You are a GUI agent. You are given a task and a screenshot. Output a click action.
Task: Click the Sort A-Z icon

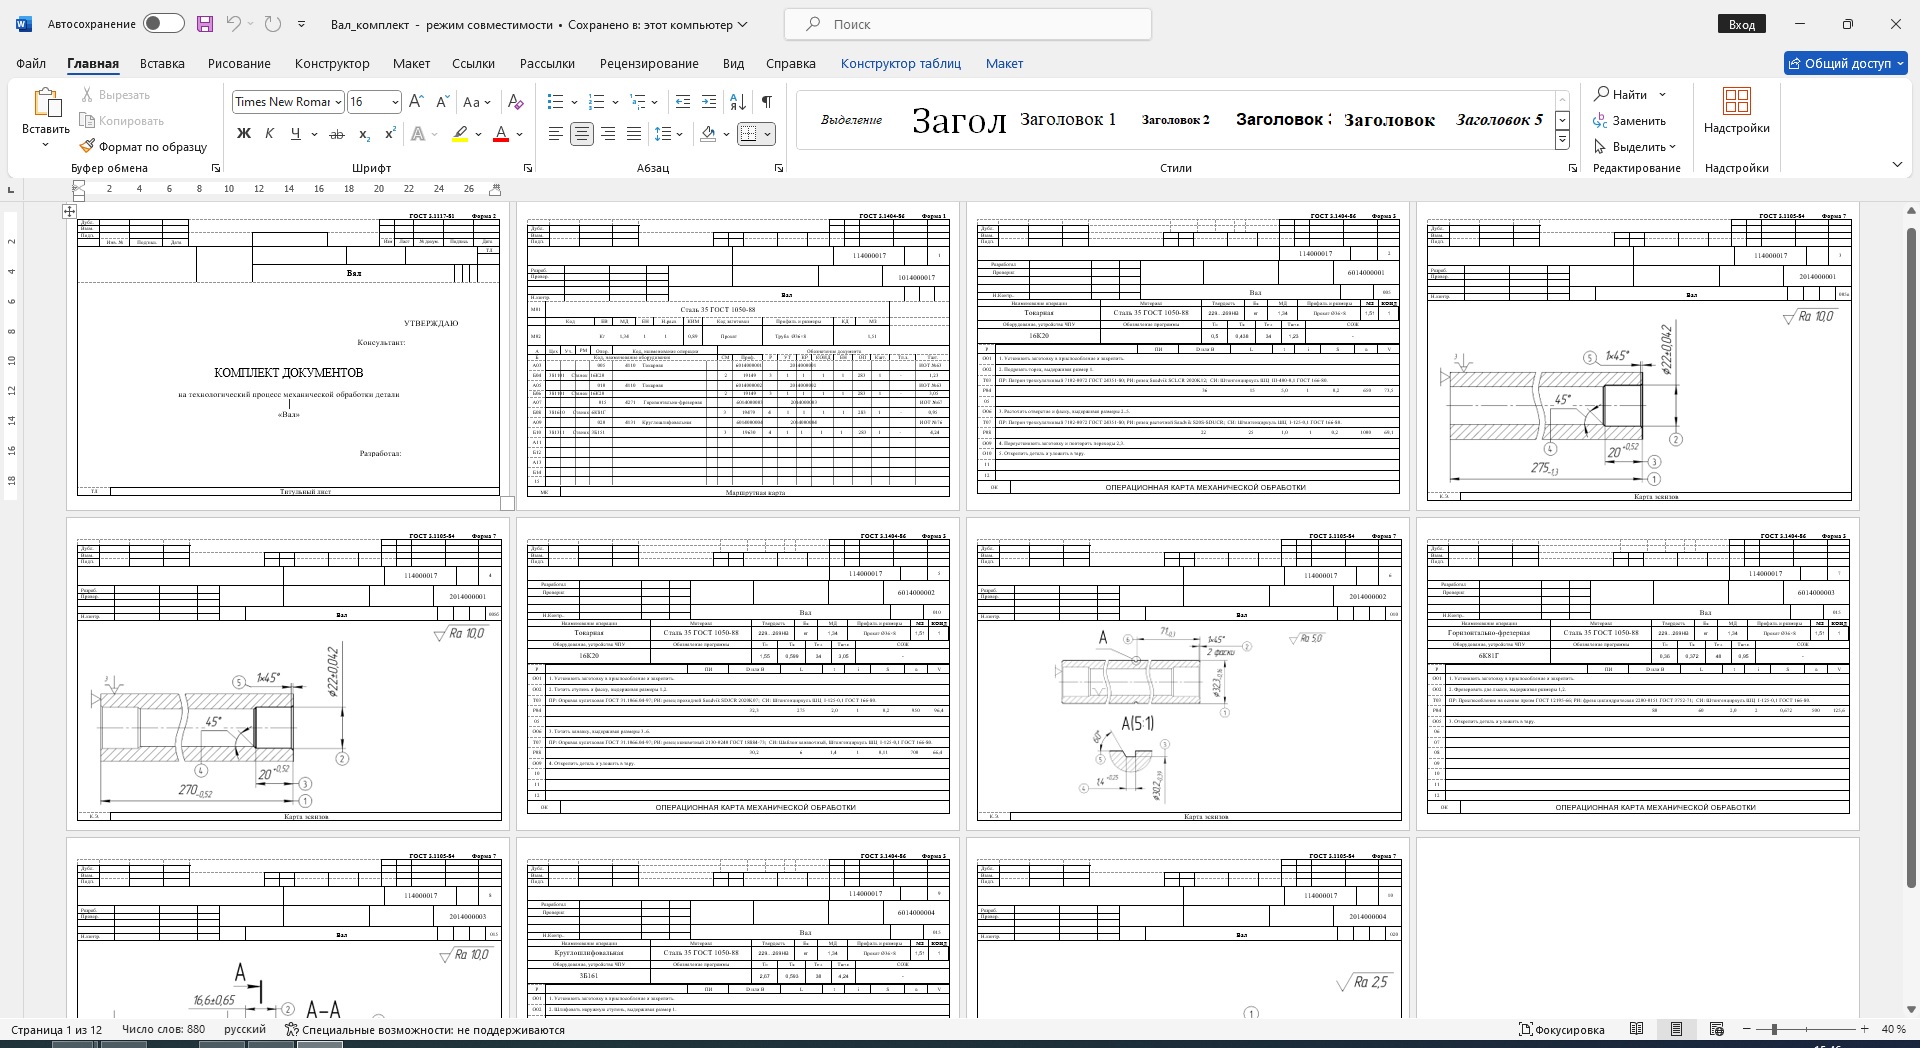click(738, 102)
